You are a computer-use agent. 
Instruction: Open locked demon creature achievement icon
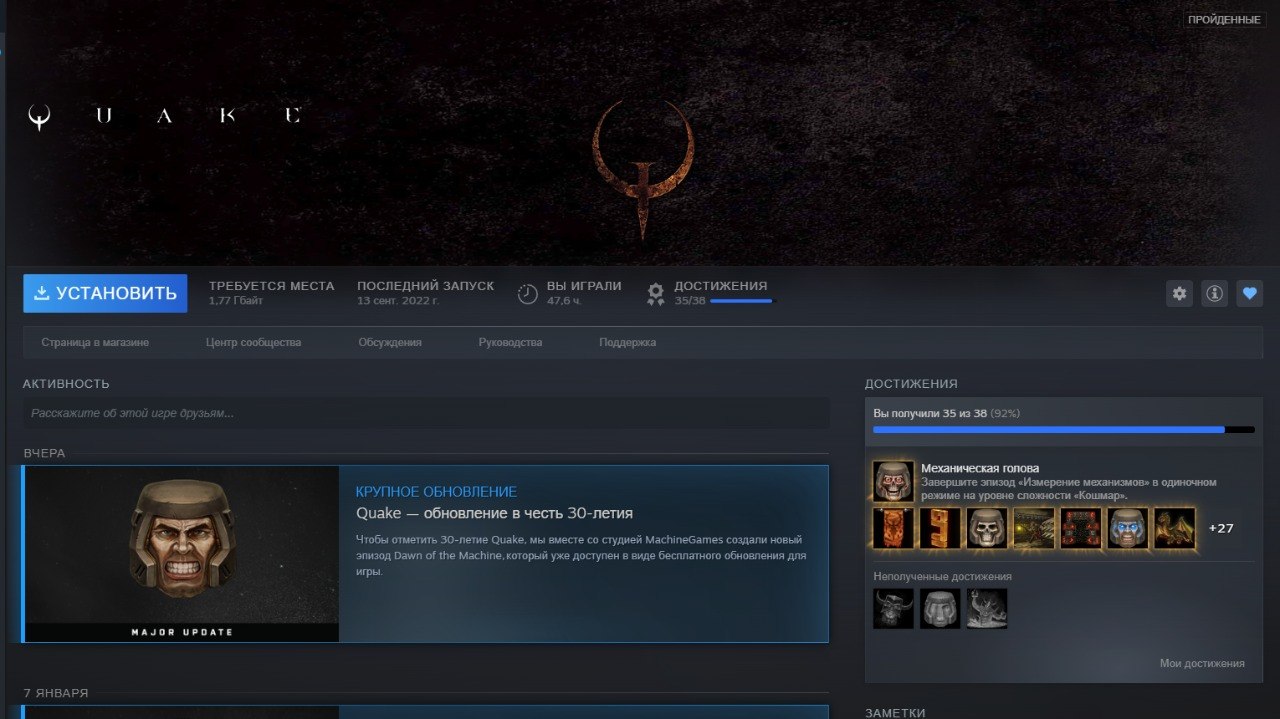coord(987,608)
